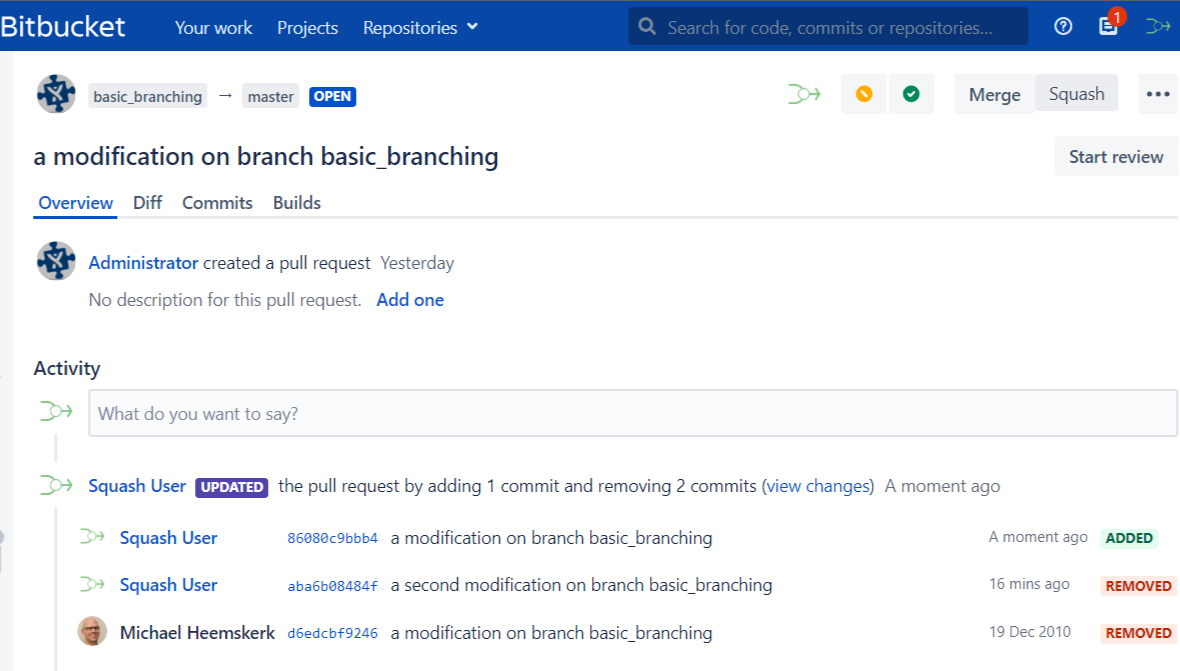Open the help question mark icon

1063,27
